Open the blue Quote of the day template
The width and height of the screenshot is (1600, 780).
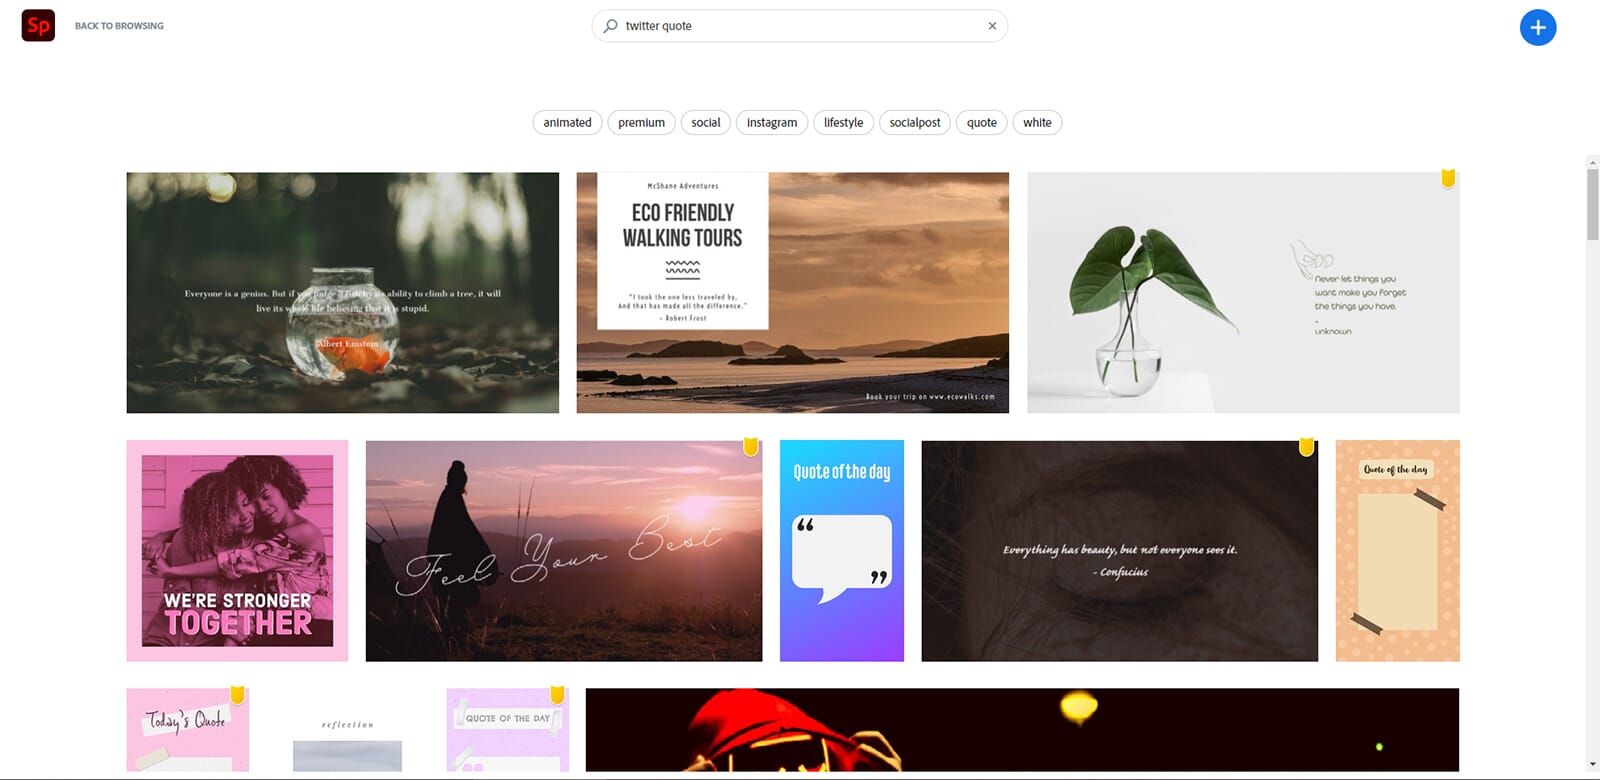click(842, 551)
